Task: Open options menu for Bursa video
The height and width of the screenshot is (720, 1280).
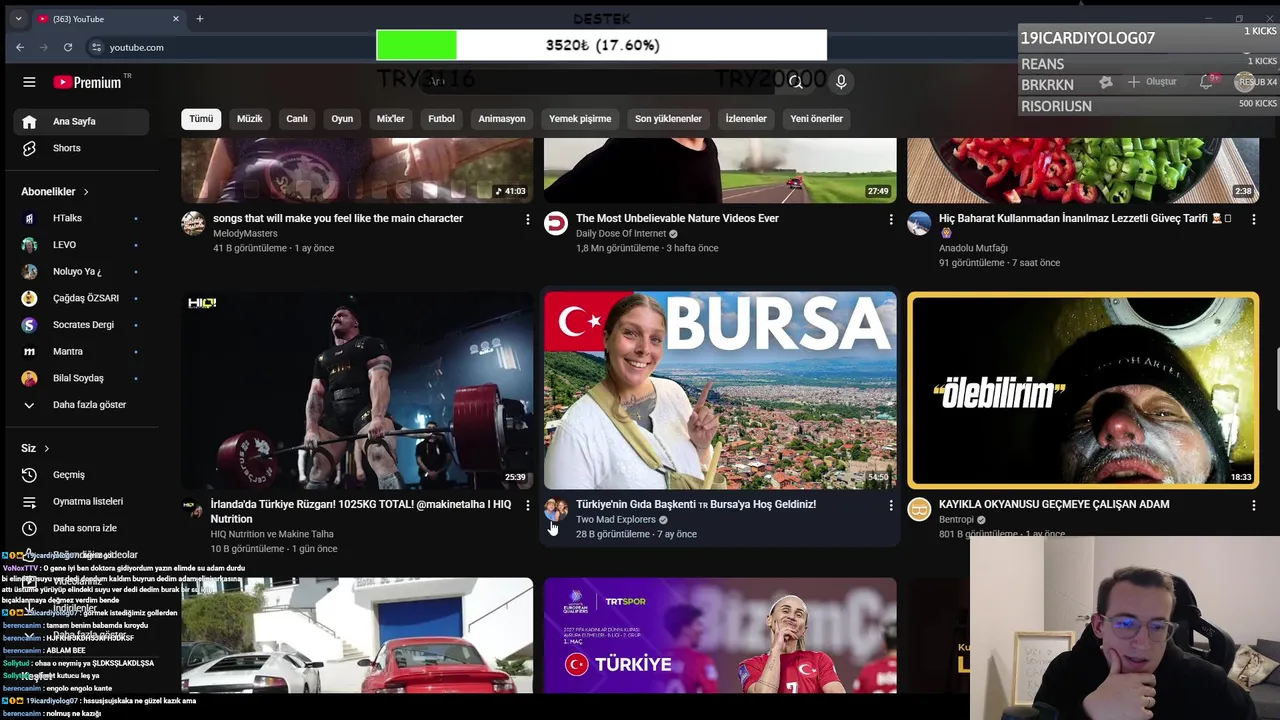Action: tap(891, 506)
